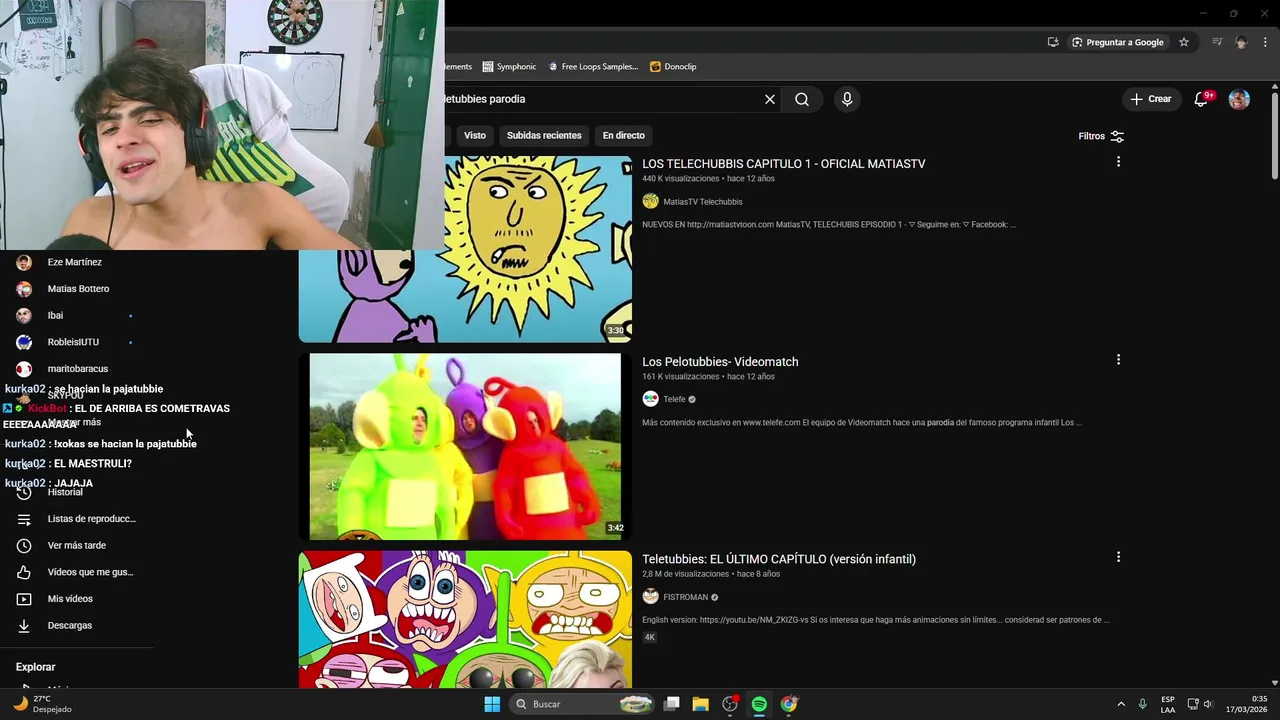The image size is (1280, 720).
Task: Clear the YouTube search box
Action: tap(769, 99)
